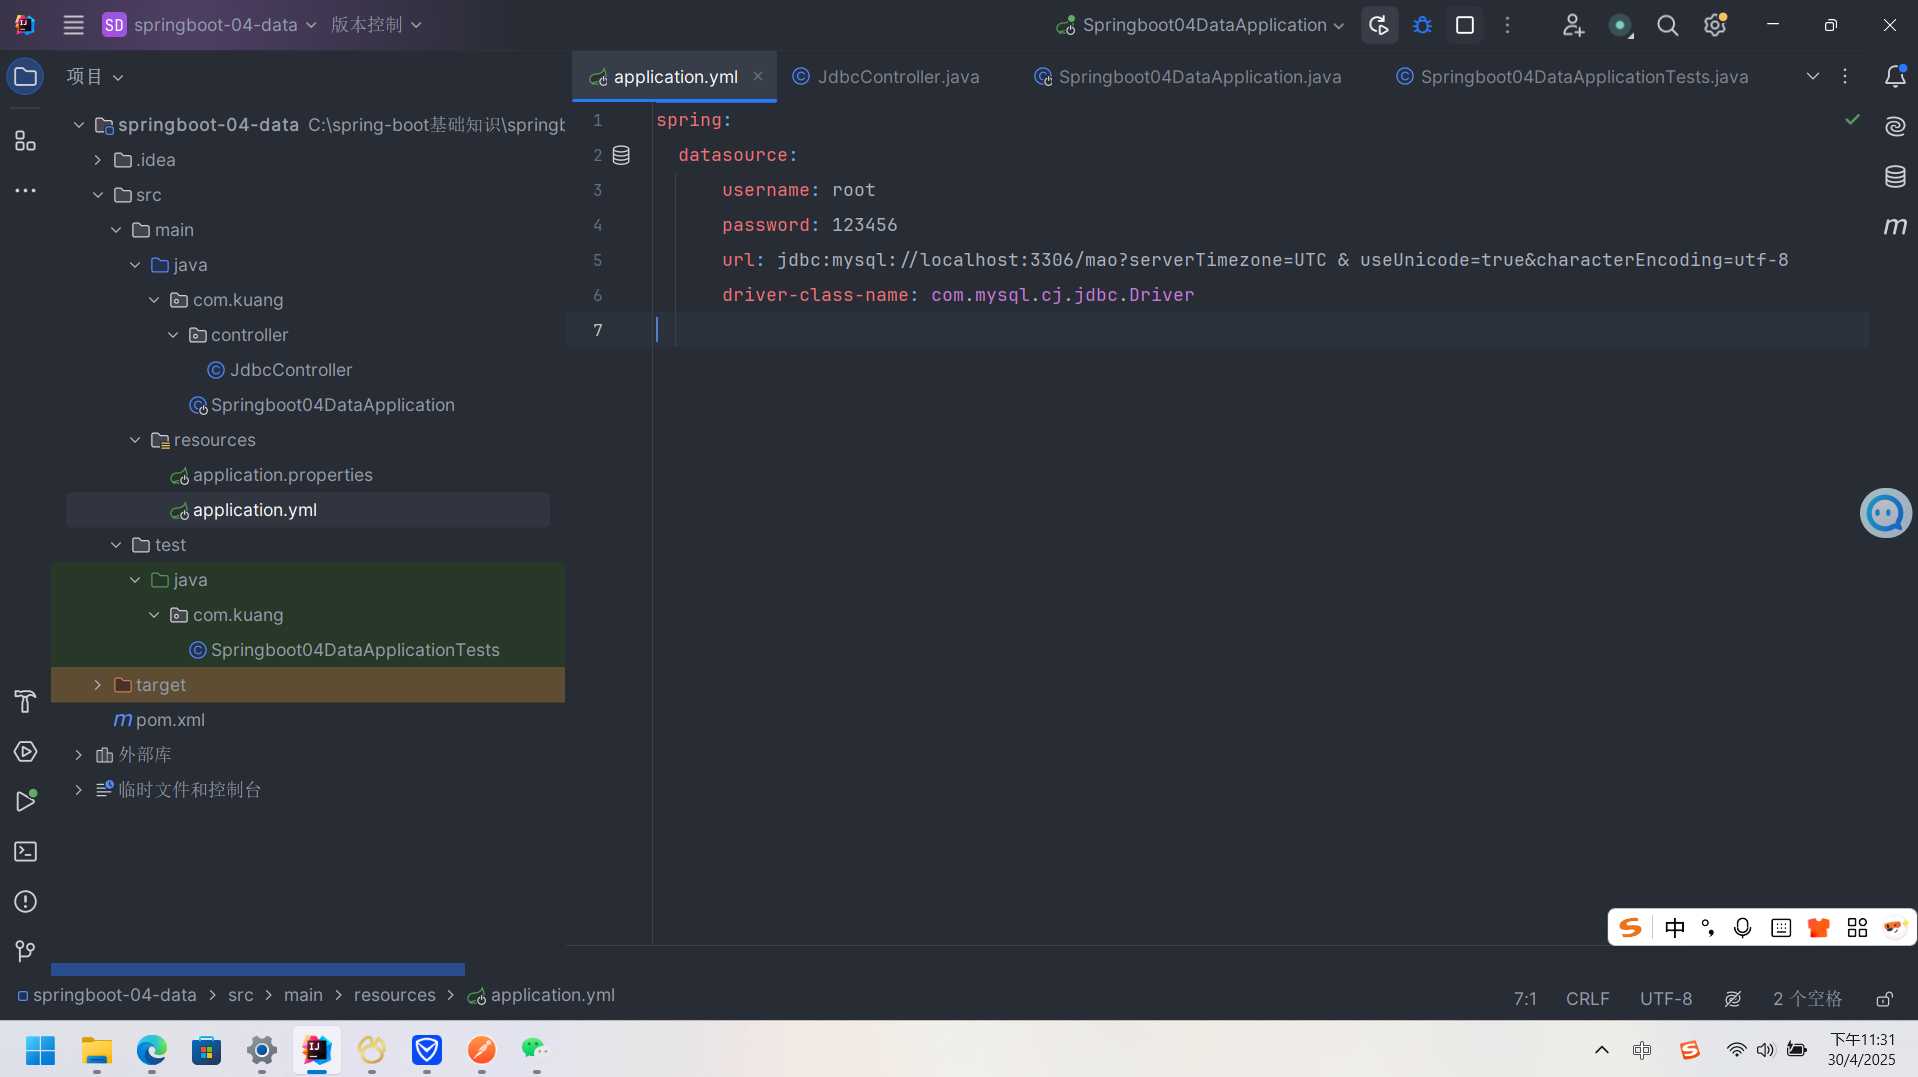The image size is (1918, 1077).
Task: Switch to Springboot04DataApplicationTests.java tab
Action: [1572, 77]
